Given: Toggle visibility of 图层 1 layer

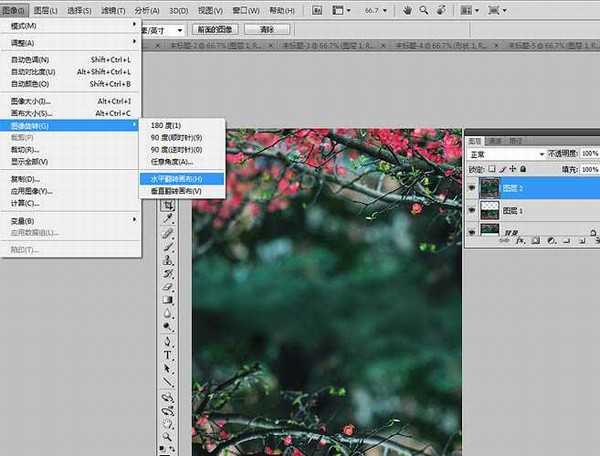Looking at the screenshot, I should pyautogui.click(x=473, y=211).
